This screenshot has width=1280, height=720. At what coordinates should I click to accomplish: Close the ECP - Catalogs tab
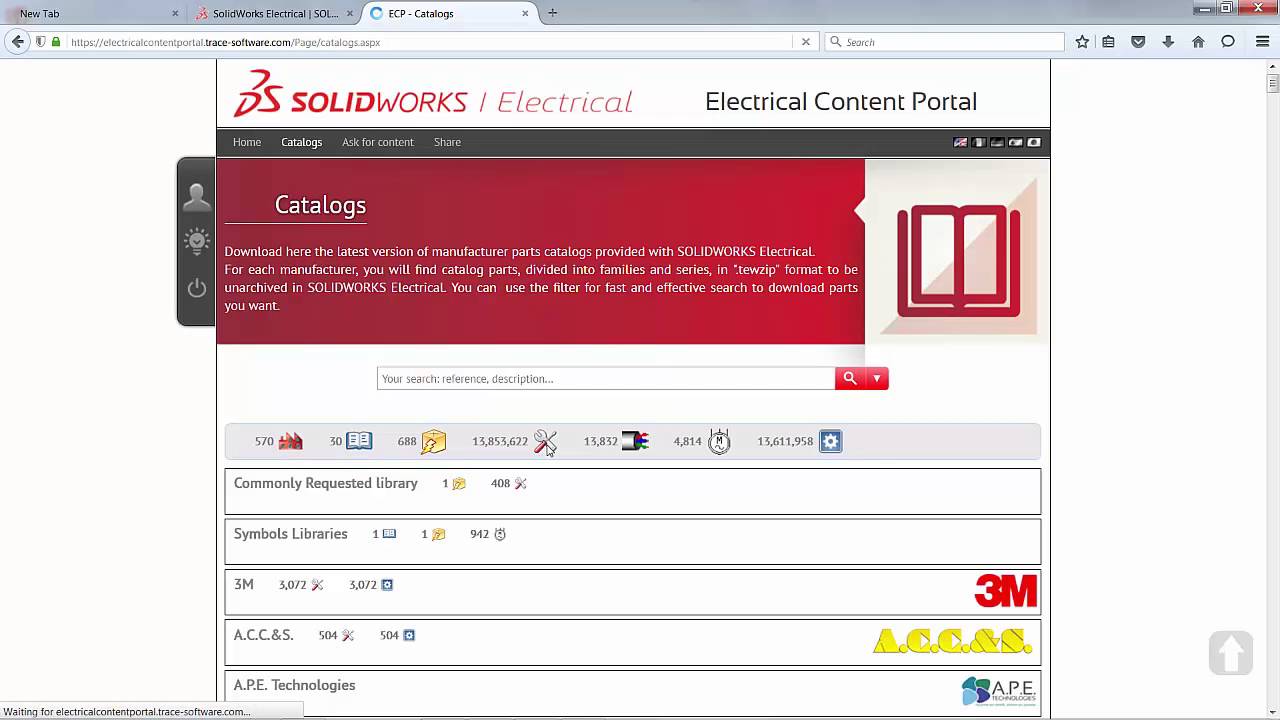pos(525,14)
